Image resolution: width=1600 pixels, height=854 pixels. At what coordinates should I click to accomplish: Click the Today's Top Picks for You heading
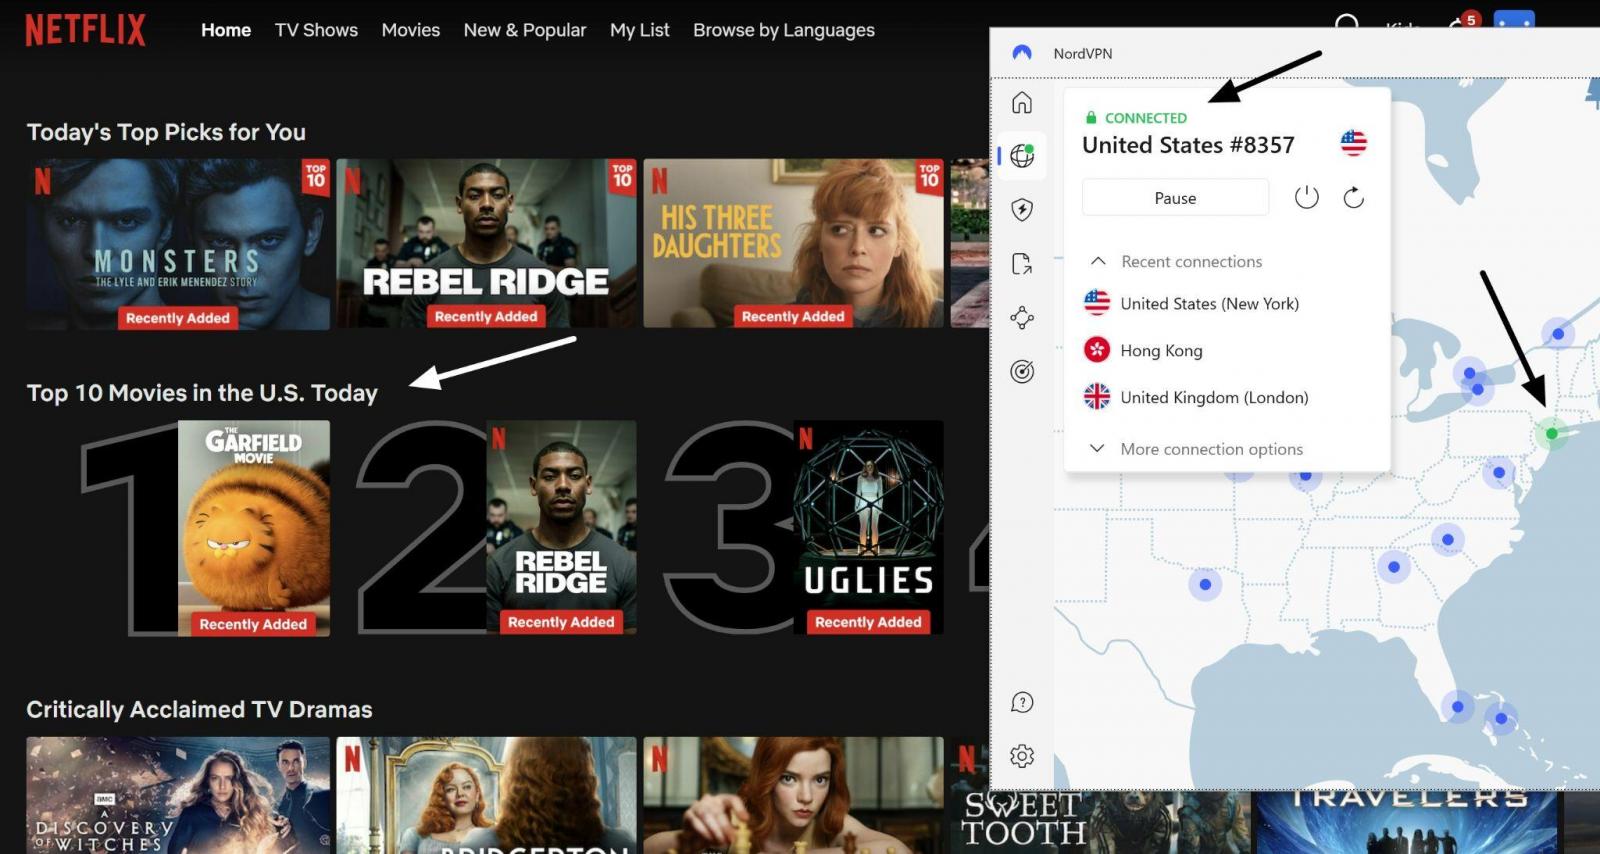point(166,132)
